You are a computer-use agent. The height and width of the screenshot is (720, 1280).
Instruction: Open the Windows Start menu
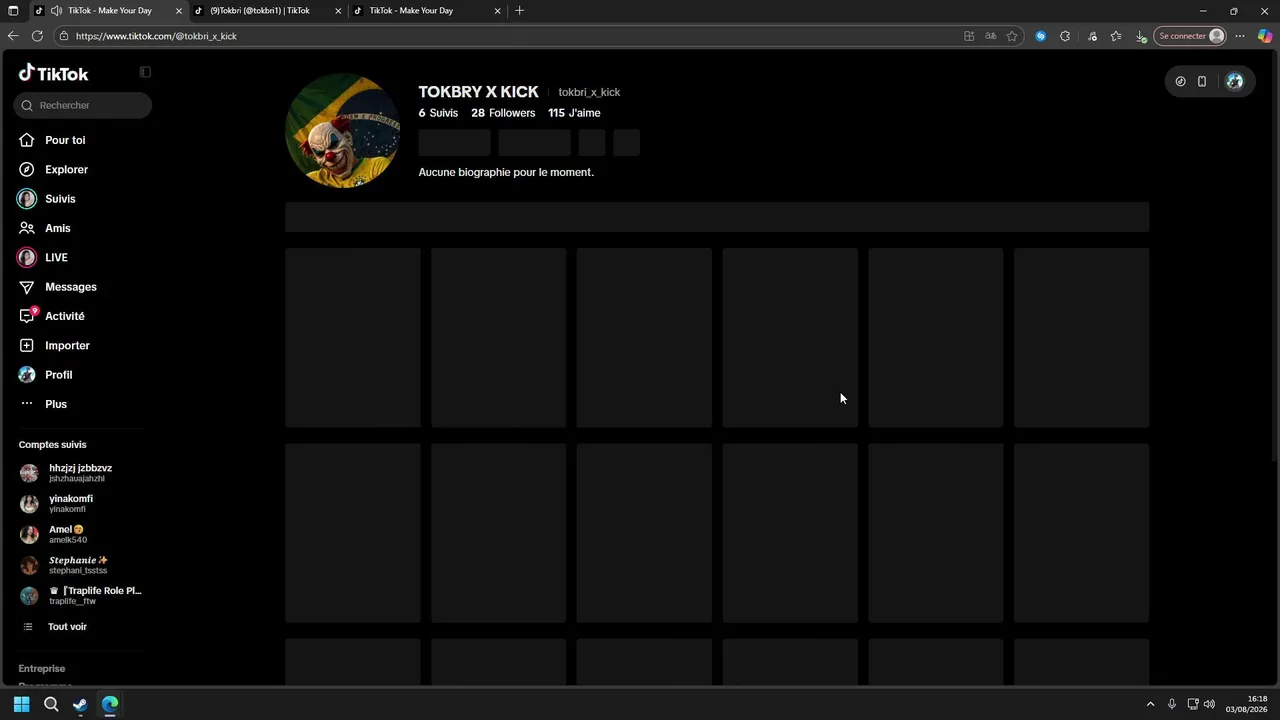pos(21,704)
